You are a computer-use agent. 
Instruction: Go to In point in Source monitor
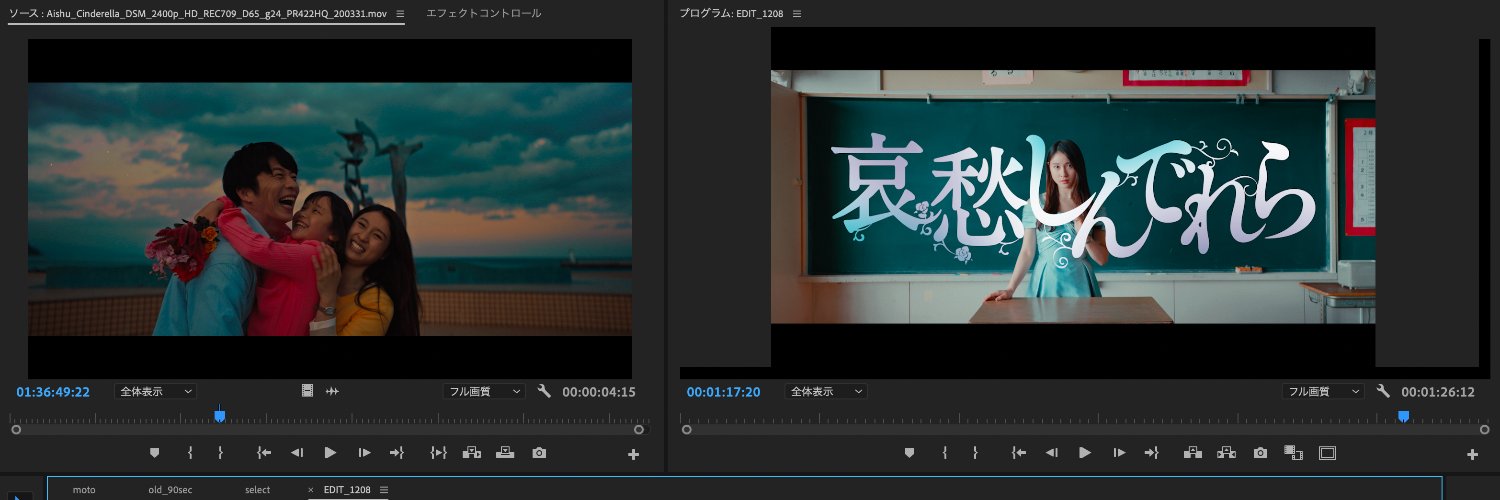point(264,453)
